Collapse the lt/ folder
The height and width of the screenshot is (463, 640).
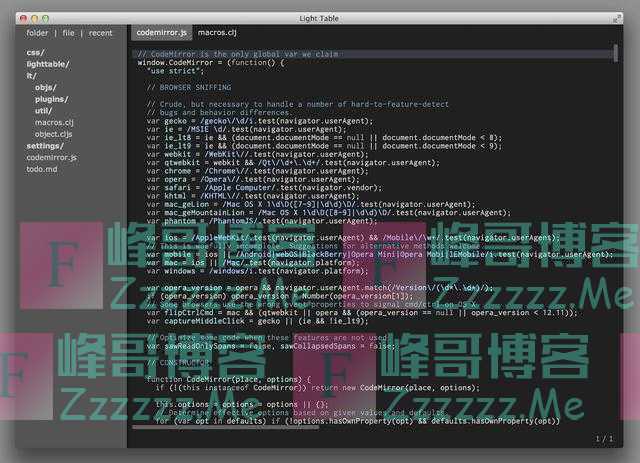(31, 75)
